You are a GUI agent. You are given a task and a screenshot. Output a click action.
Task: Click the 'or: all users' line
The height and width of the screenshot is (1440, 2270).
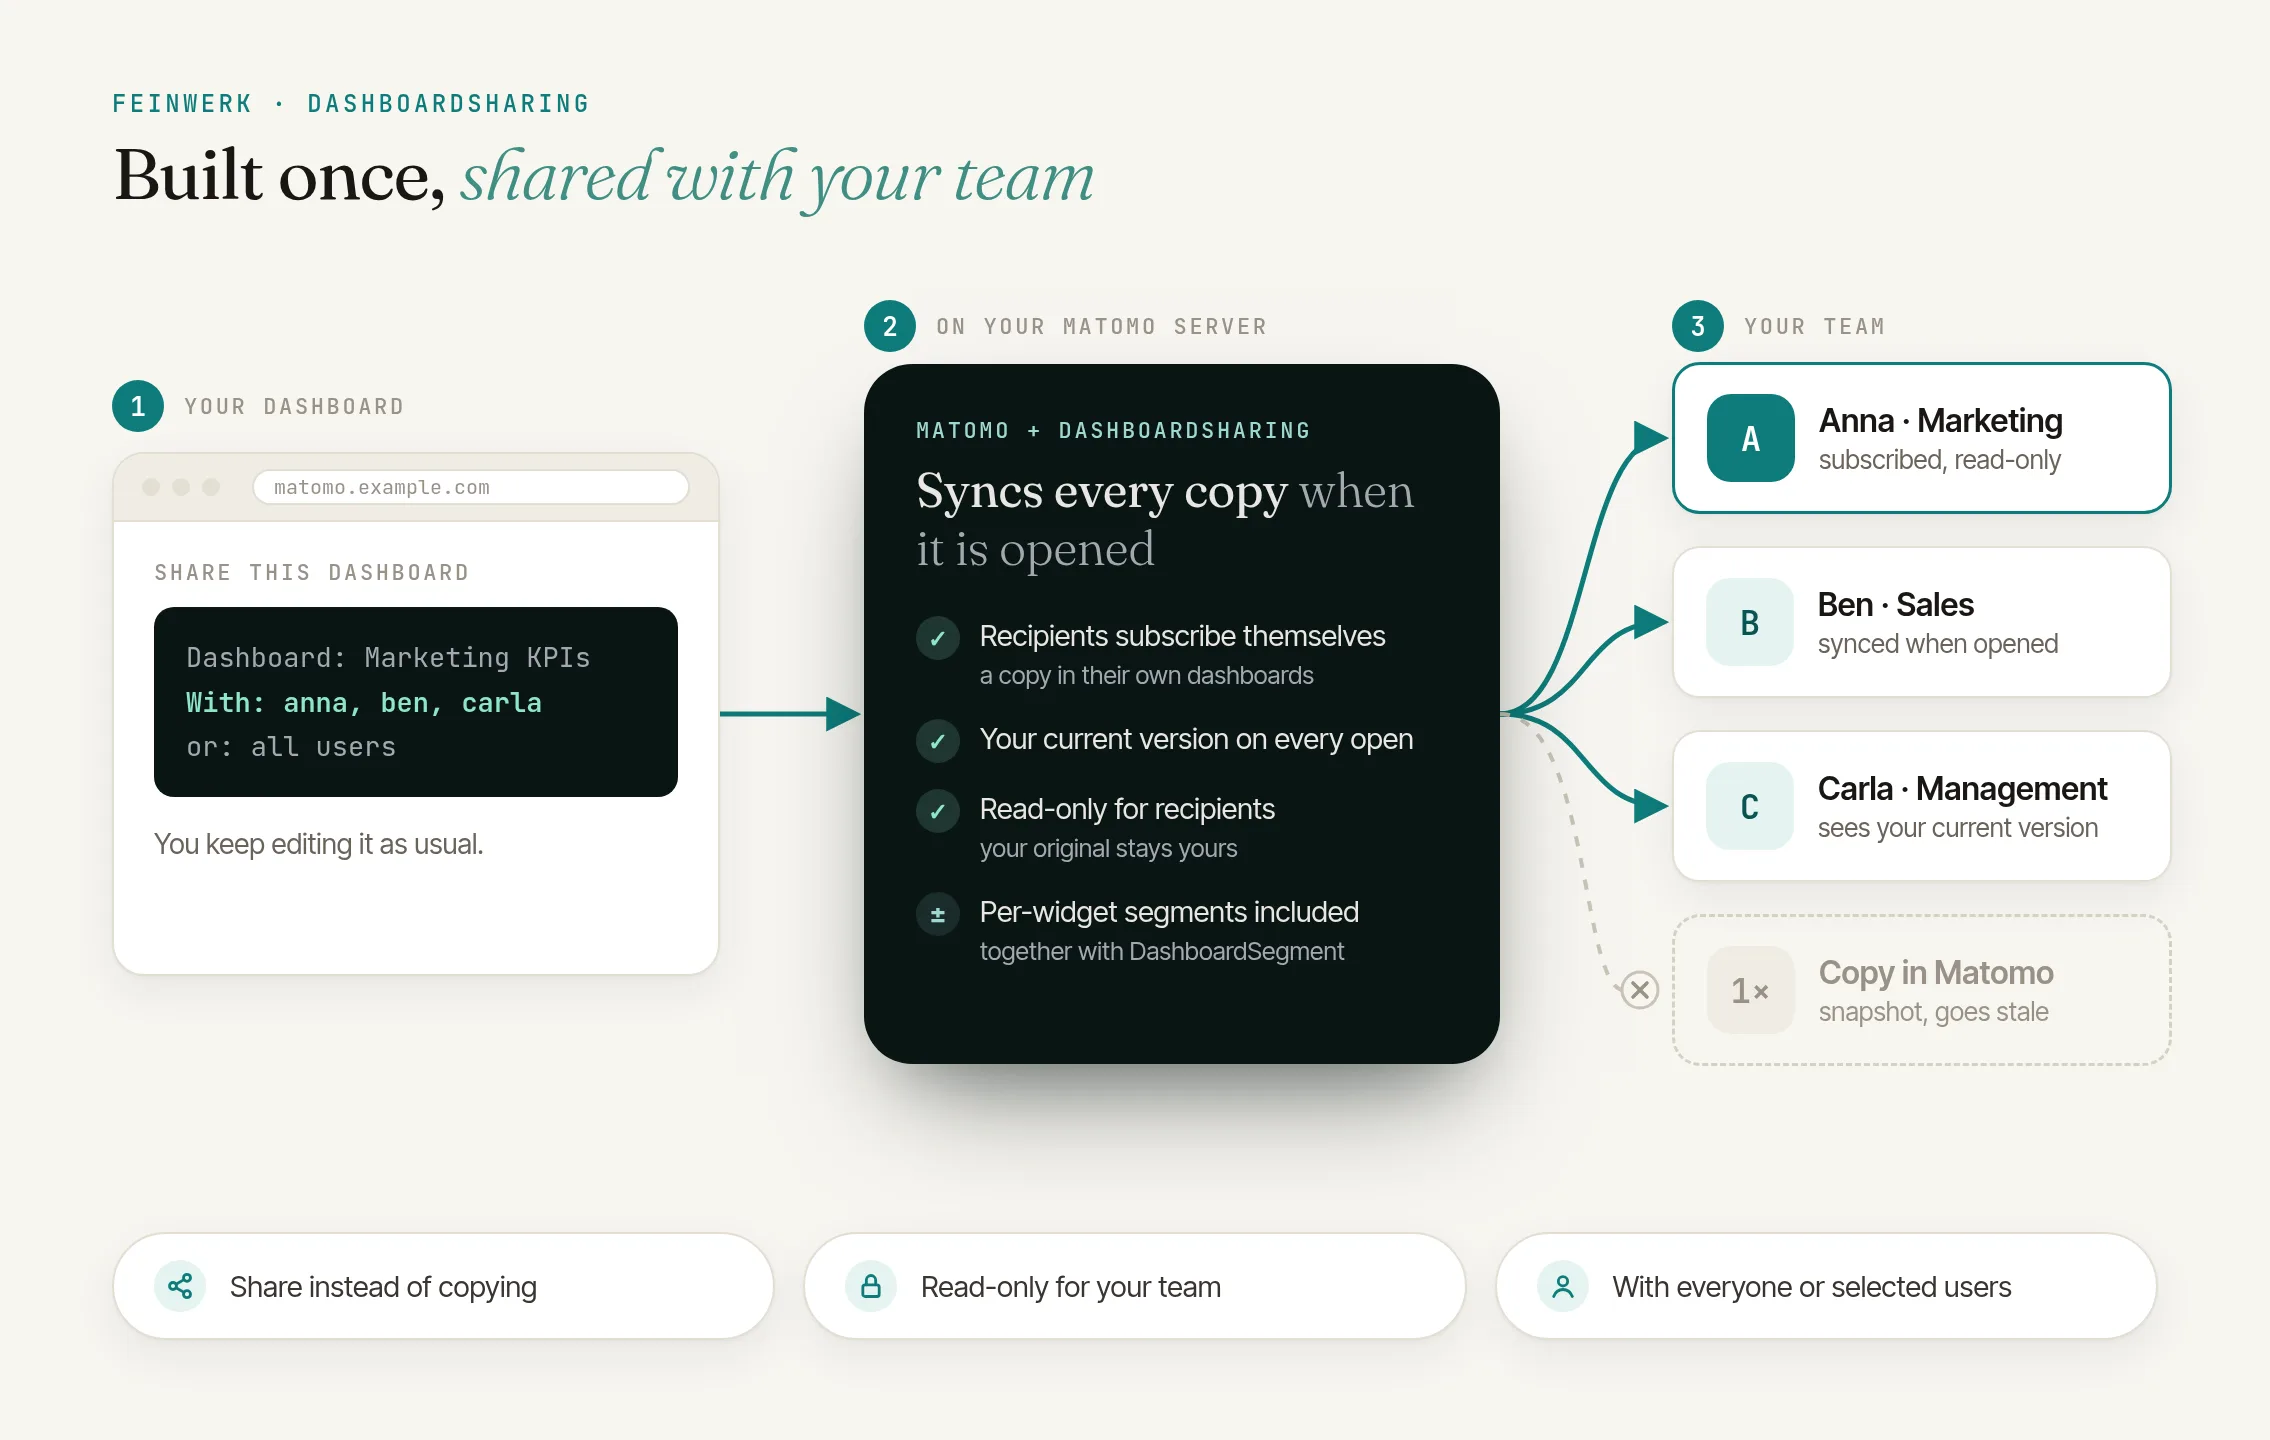[x=291, y=747]
